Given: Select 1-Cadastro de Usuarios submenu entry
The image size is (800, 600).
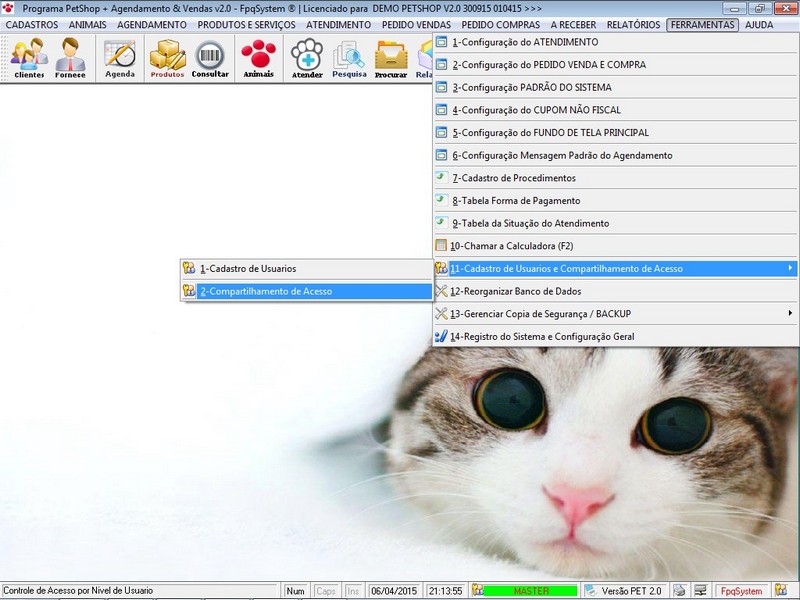Looking at the screenshot, I should coord(307,268).
